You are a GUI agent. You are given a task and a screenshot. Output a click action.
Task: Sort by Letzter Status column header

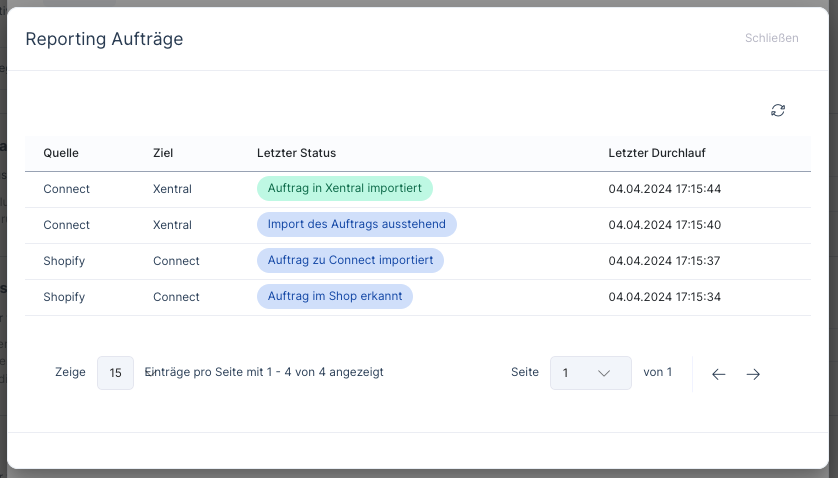coord(296,153)
